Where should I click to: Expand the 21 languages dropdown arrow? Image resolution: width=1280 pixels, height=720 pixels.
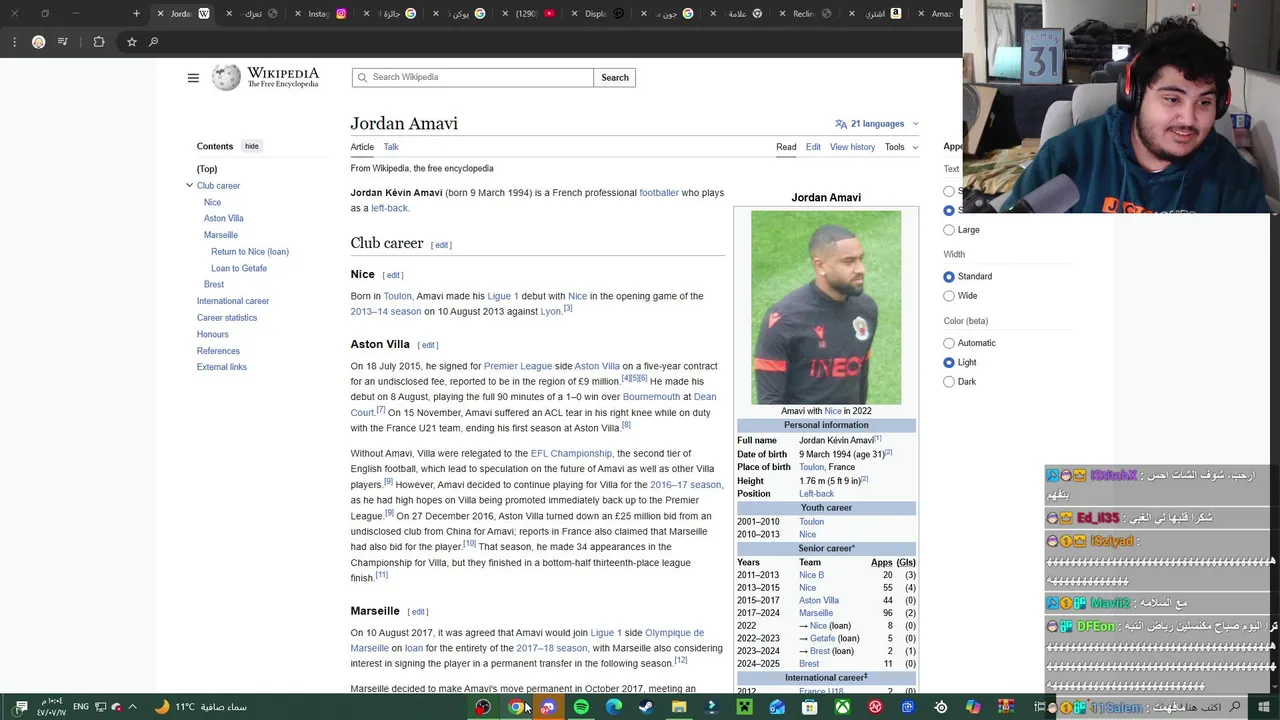[915, 124]
